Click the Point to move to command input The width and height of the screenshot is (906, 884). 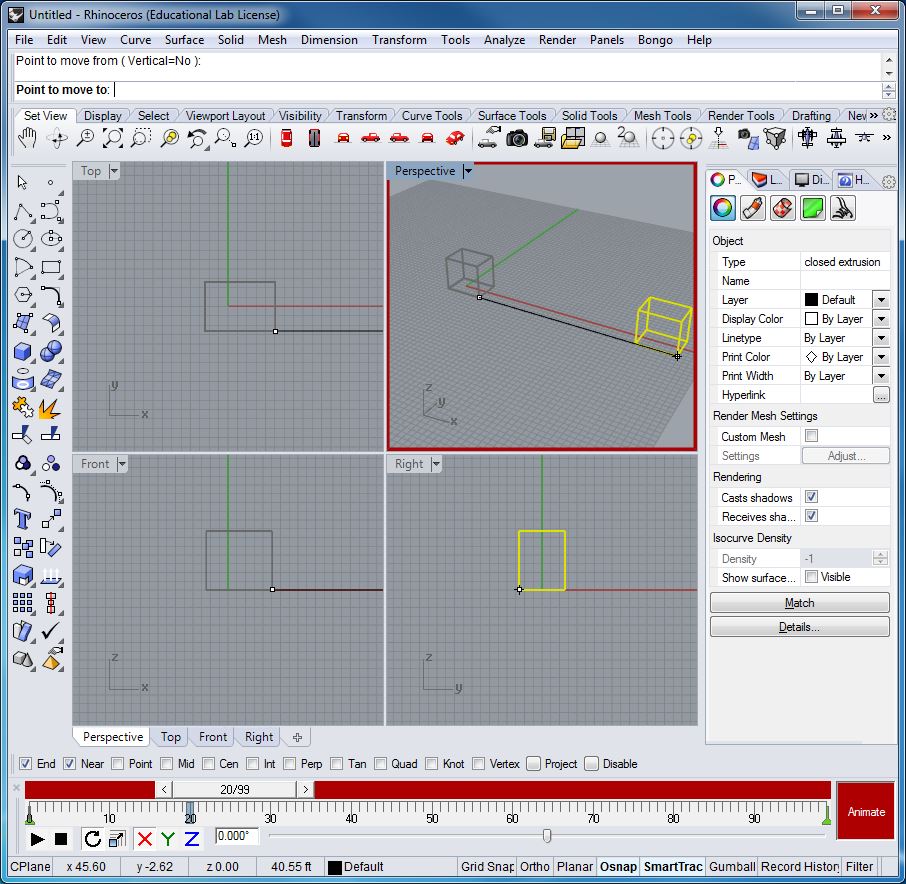(x=448, y=90)
